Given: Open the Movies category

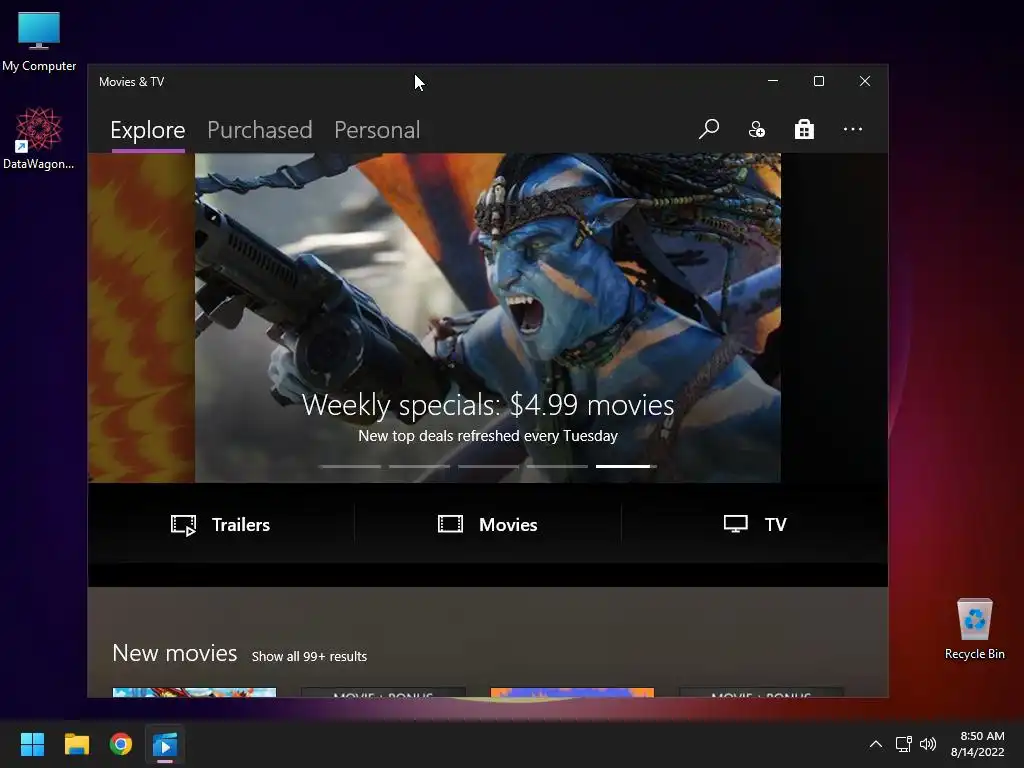Looking at the screenshot, I should click(x=488, y=524).
